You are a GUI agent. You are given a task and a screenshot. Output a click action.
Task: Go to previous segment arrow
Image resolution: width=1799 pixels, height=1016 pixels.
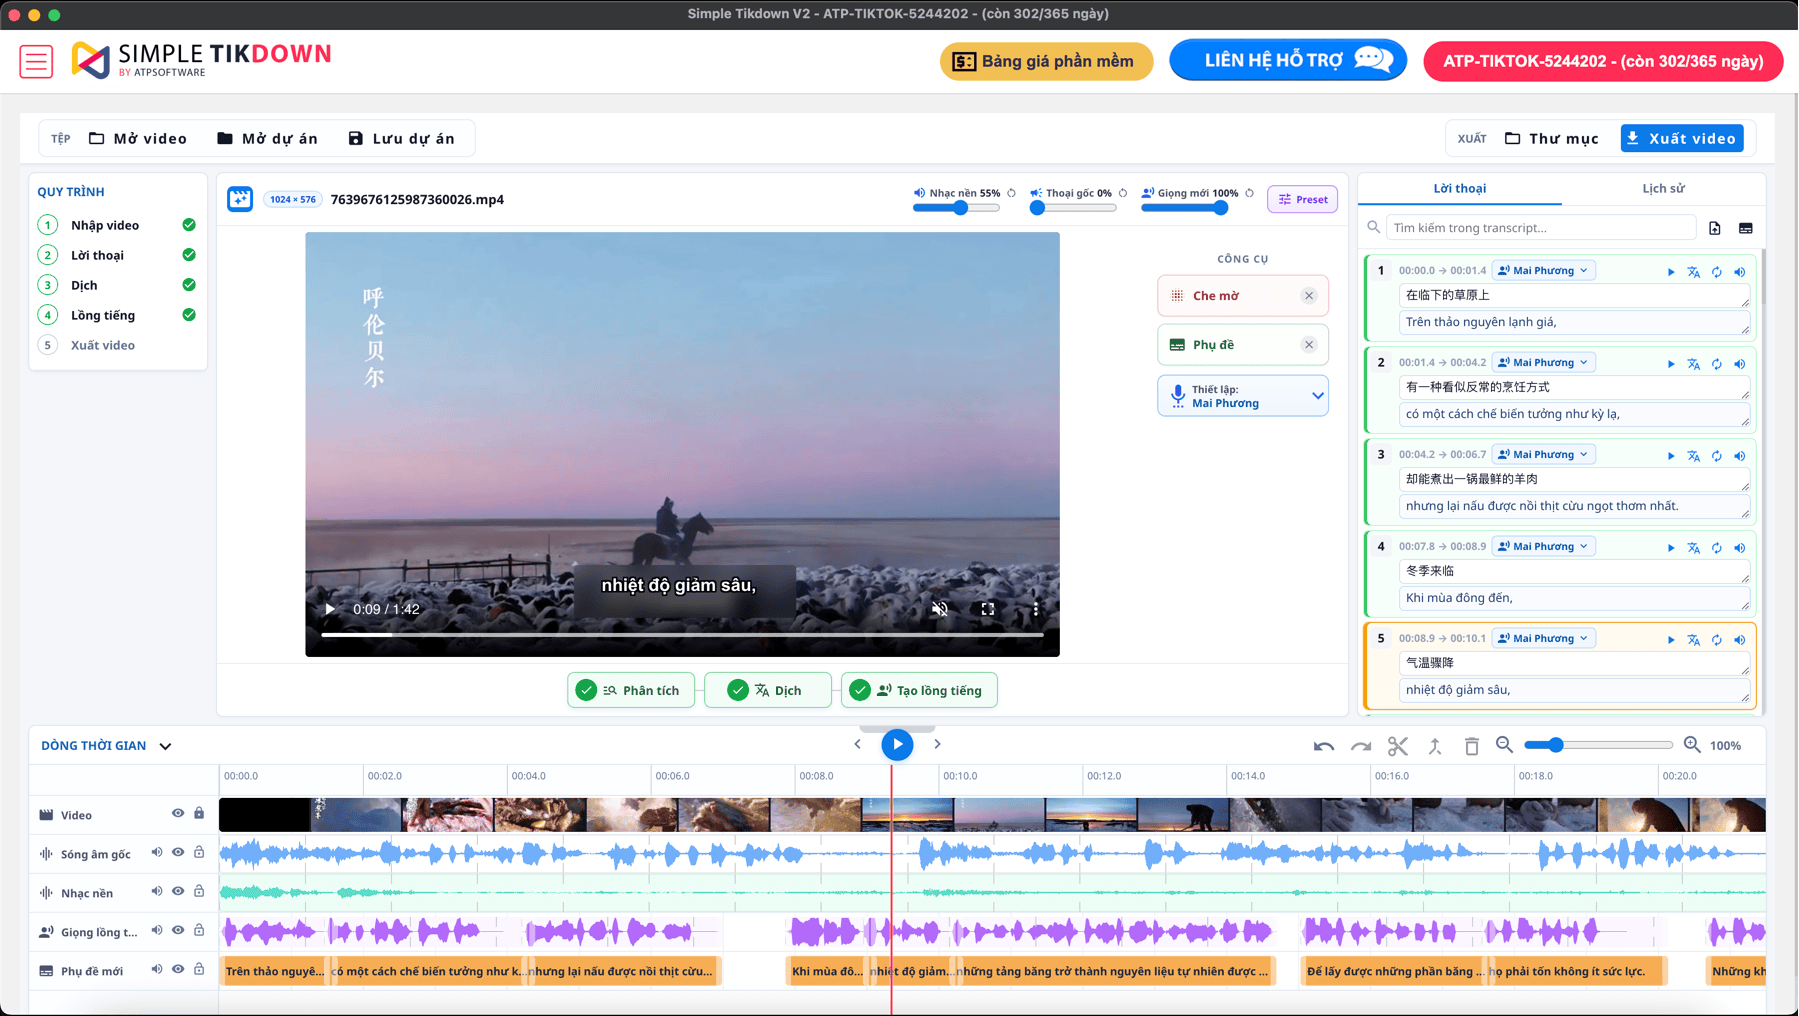click(858, 744)
